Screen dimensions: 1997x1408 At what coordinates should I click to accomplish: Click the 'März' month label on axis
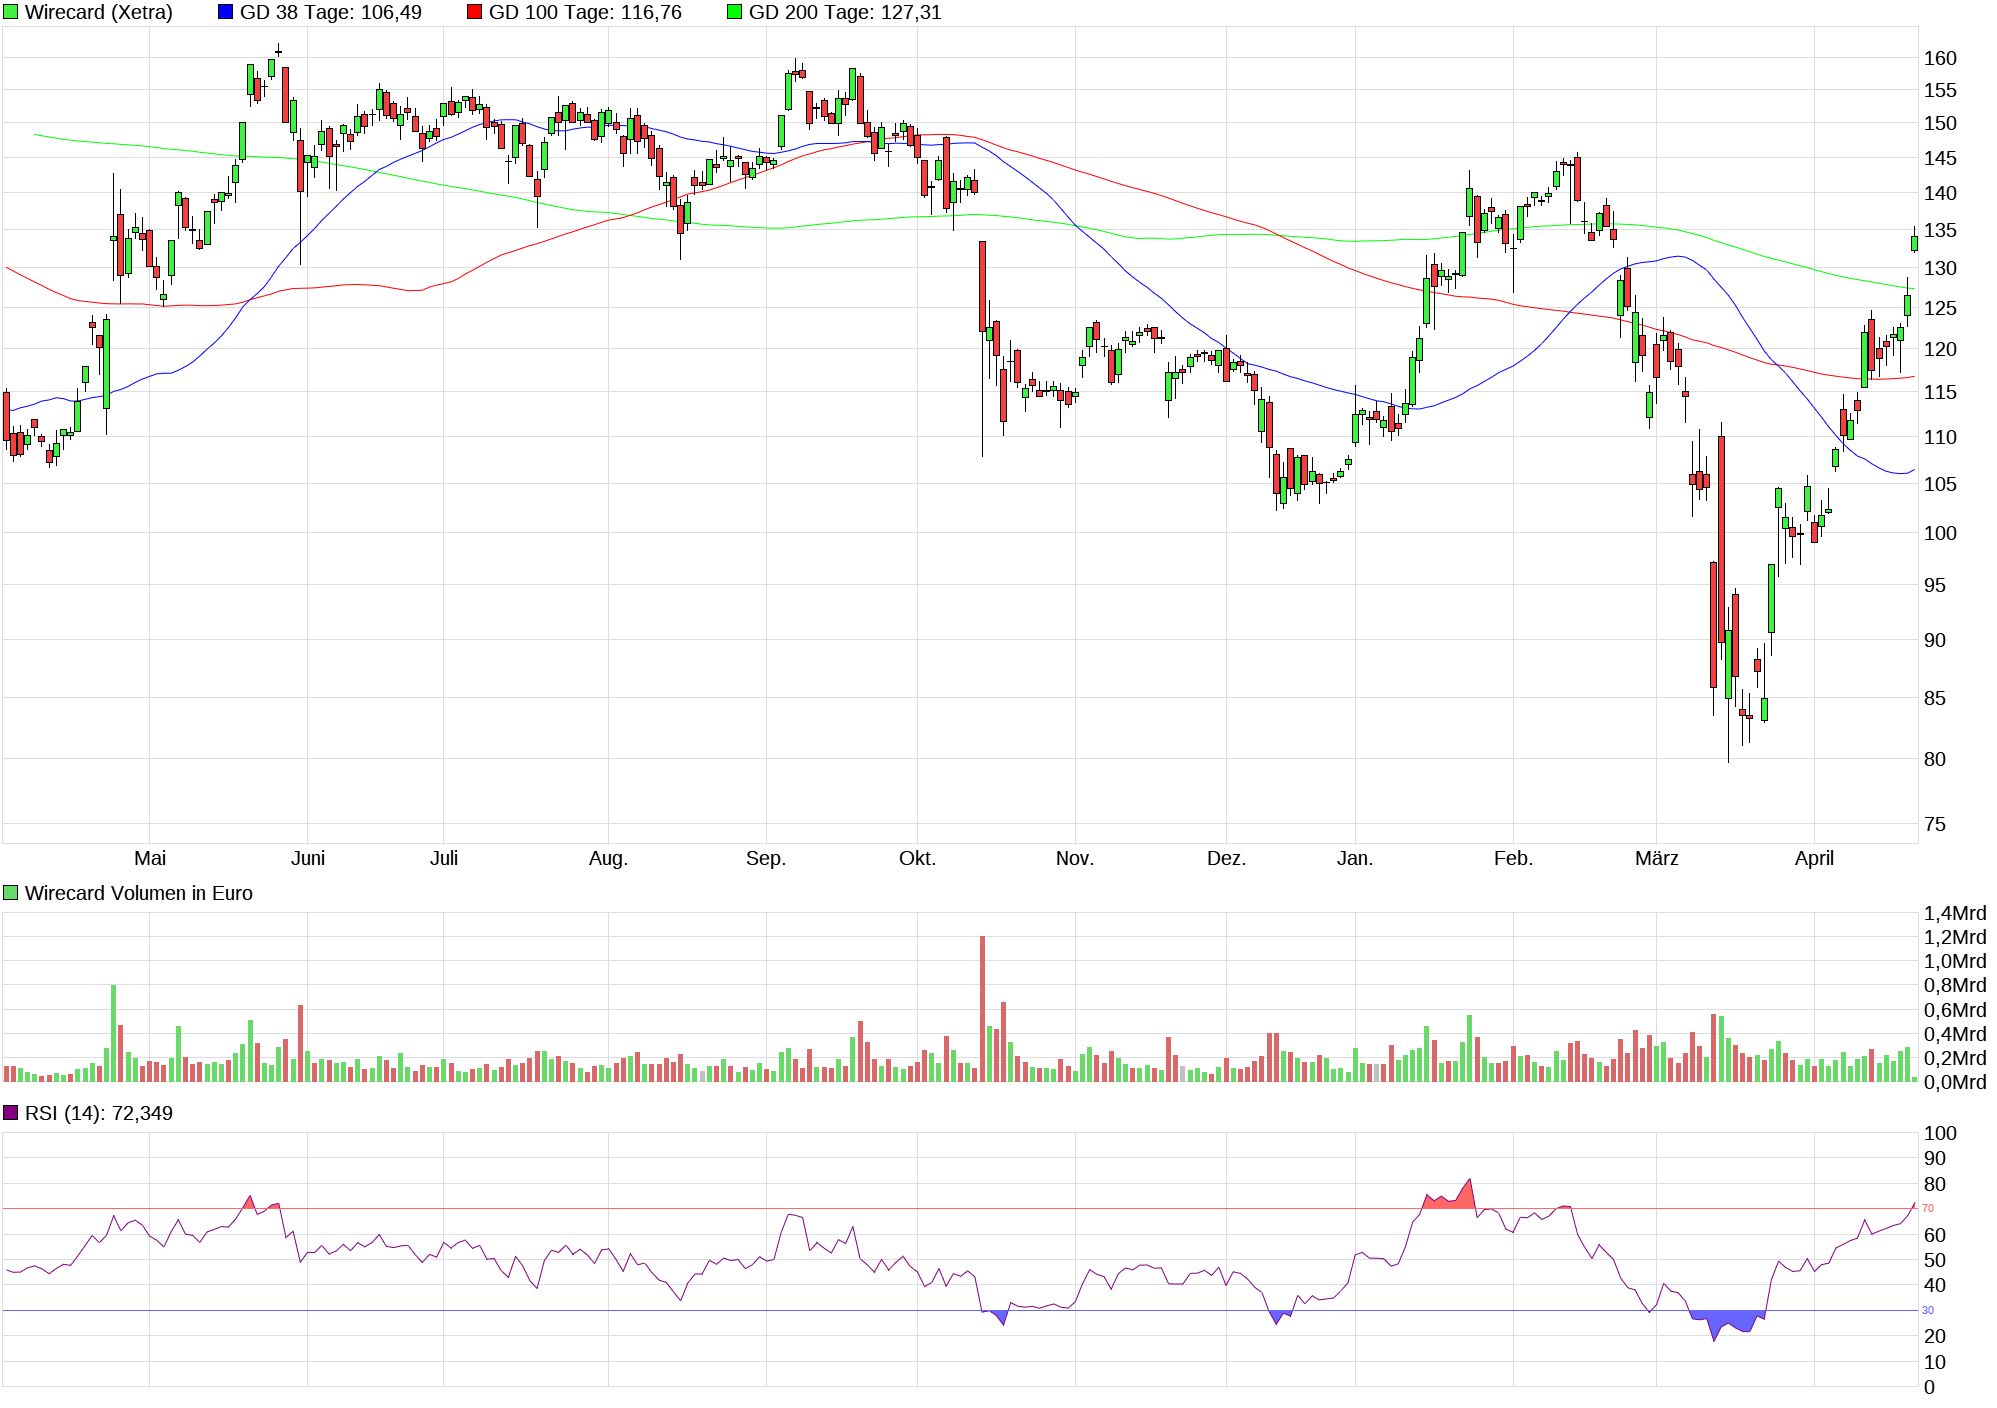click(x=1656, y=858)
